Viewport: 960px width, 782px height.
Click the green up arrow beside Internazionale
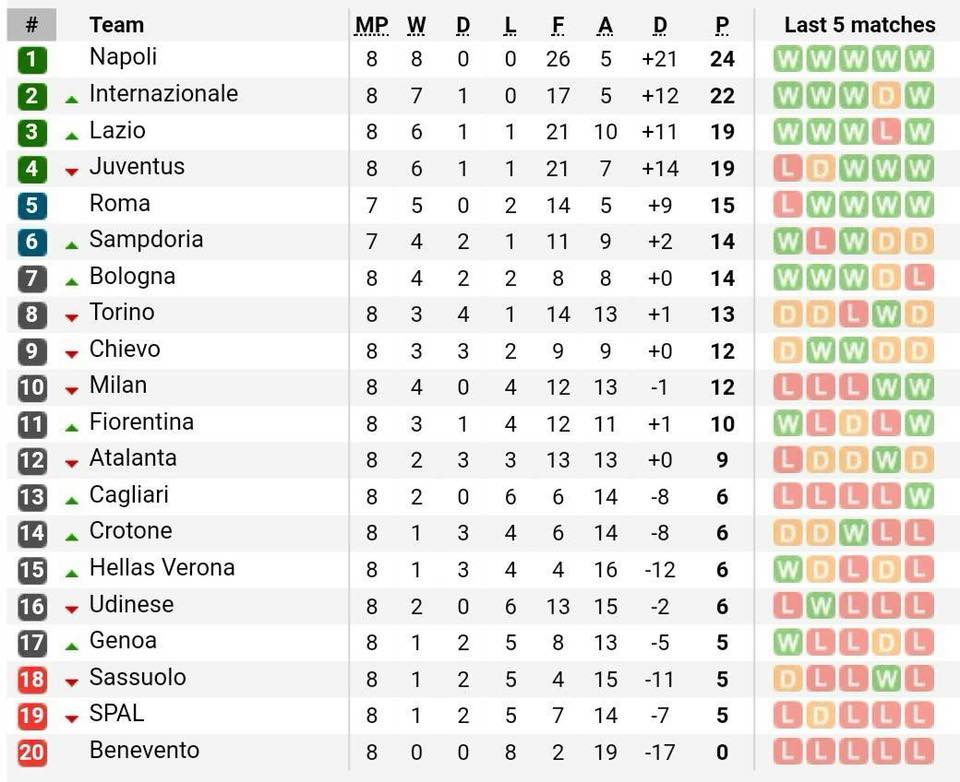[72, 99]
